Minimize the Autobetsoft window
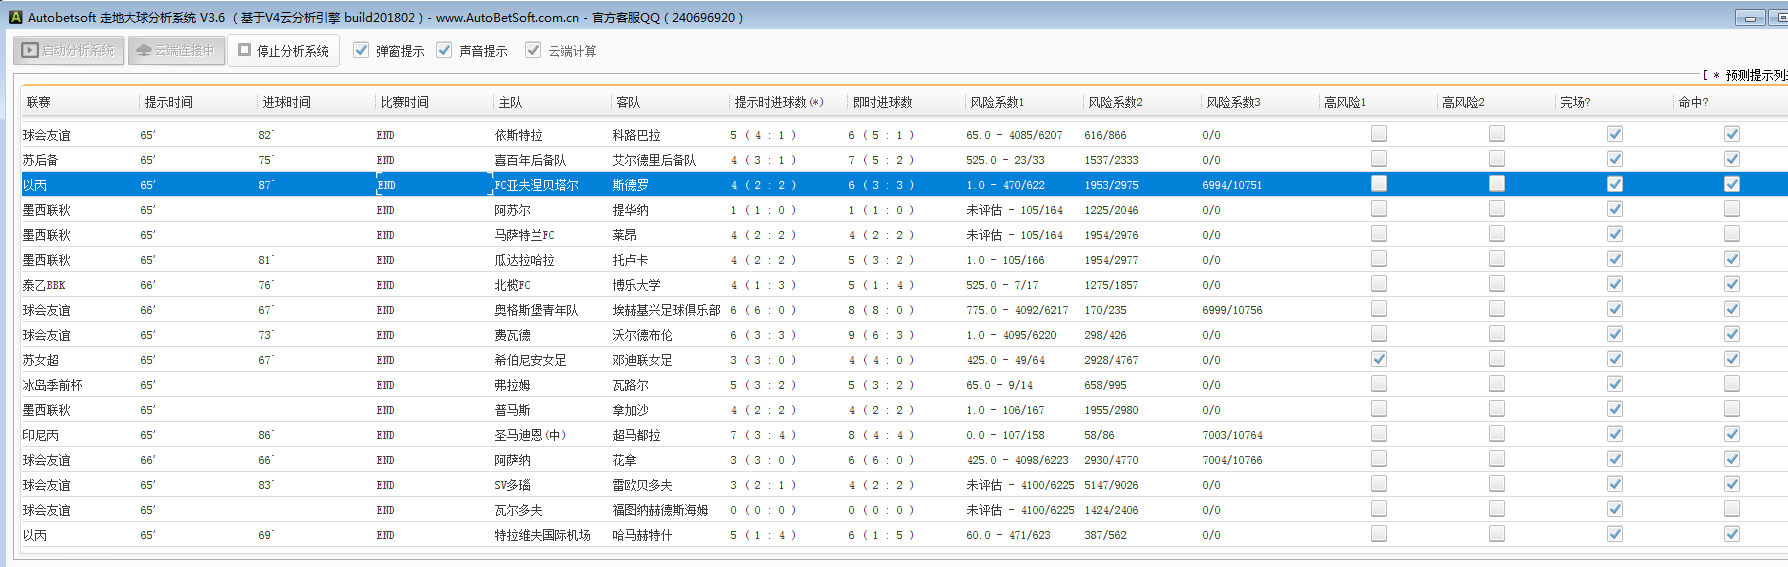 click(x=1749, y=18)
